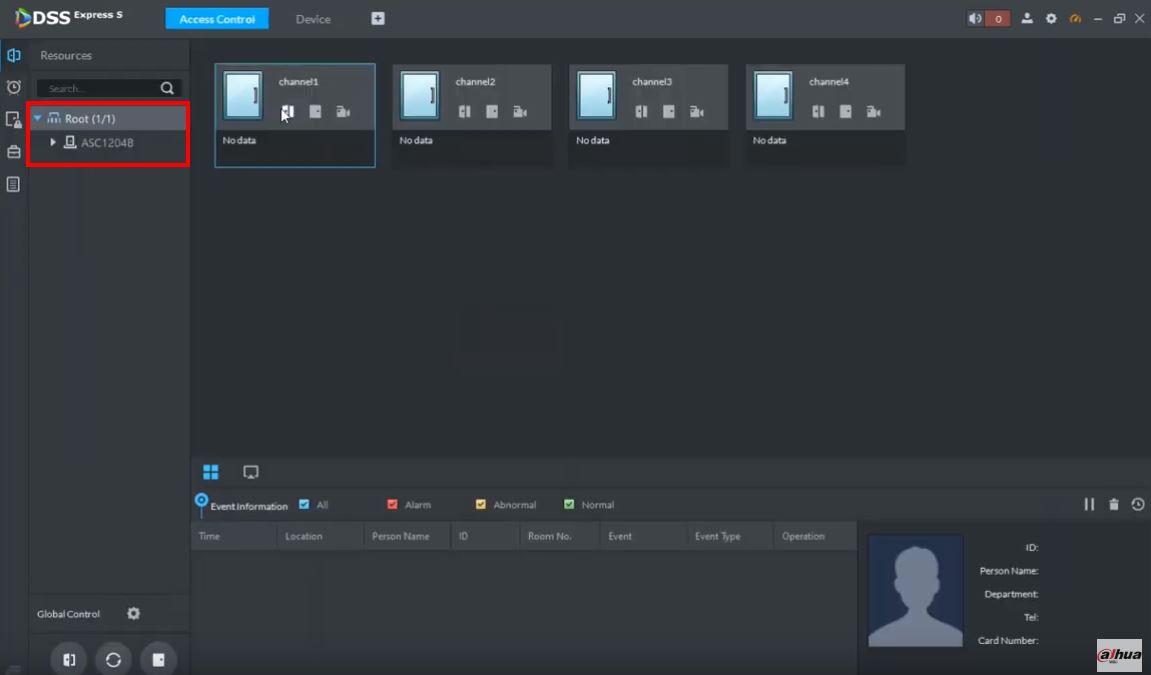The image size is (1151, 675).
Task: Open the user account icon
Action: pyautogui.click(x=1027, y=18)
